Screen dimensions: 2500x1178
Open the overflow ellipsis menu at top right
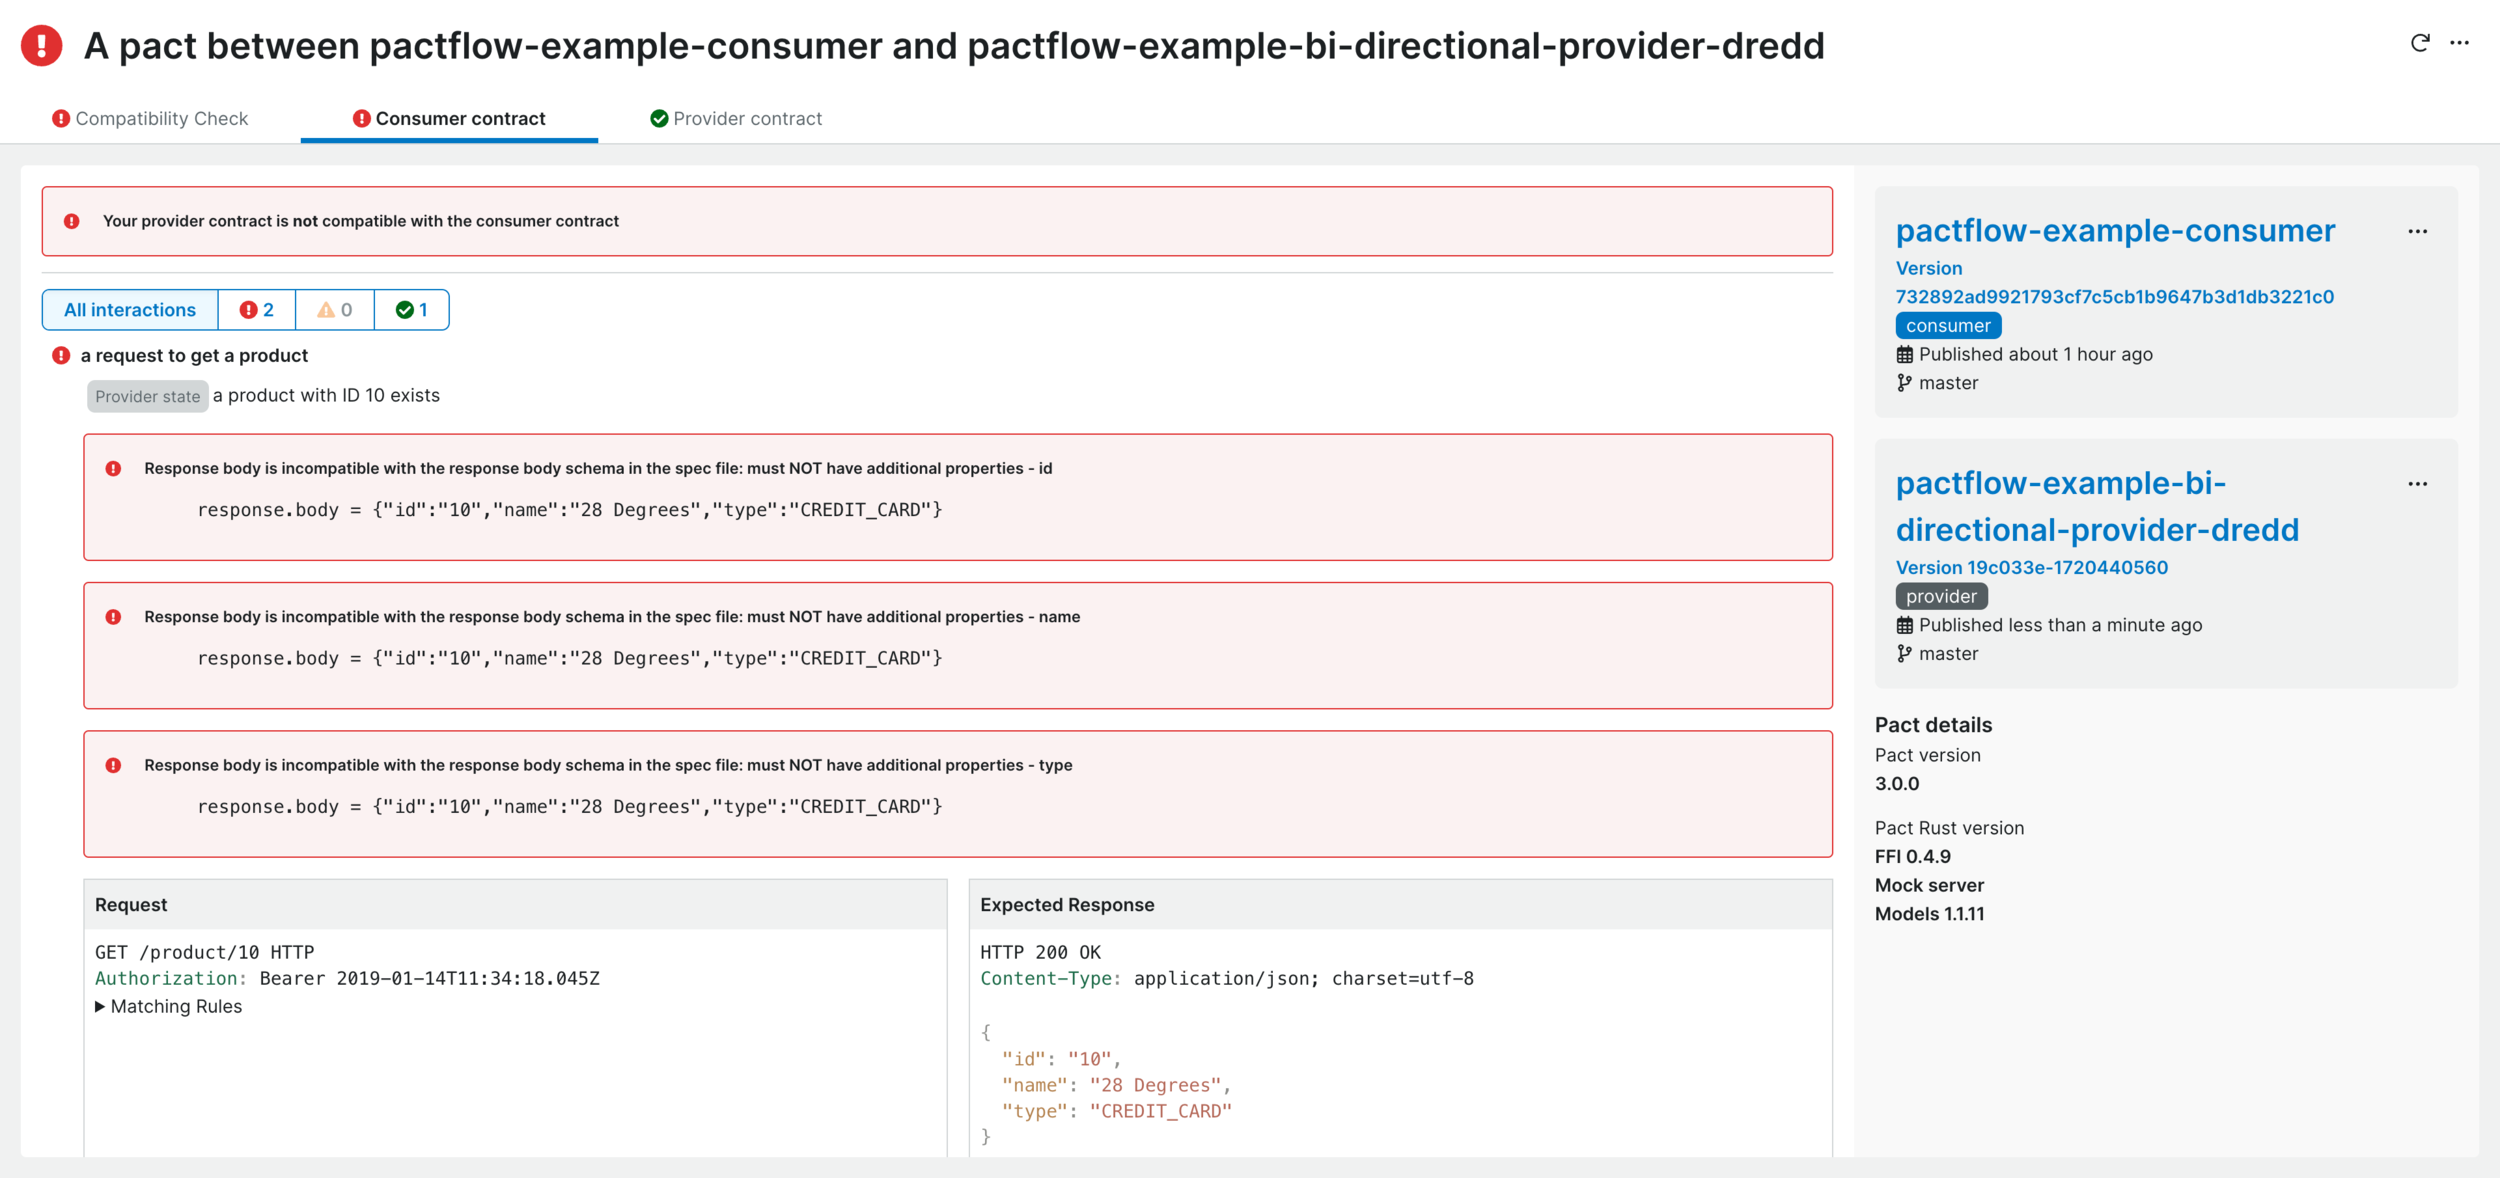coord(2462,43)
